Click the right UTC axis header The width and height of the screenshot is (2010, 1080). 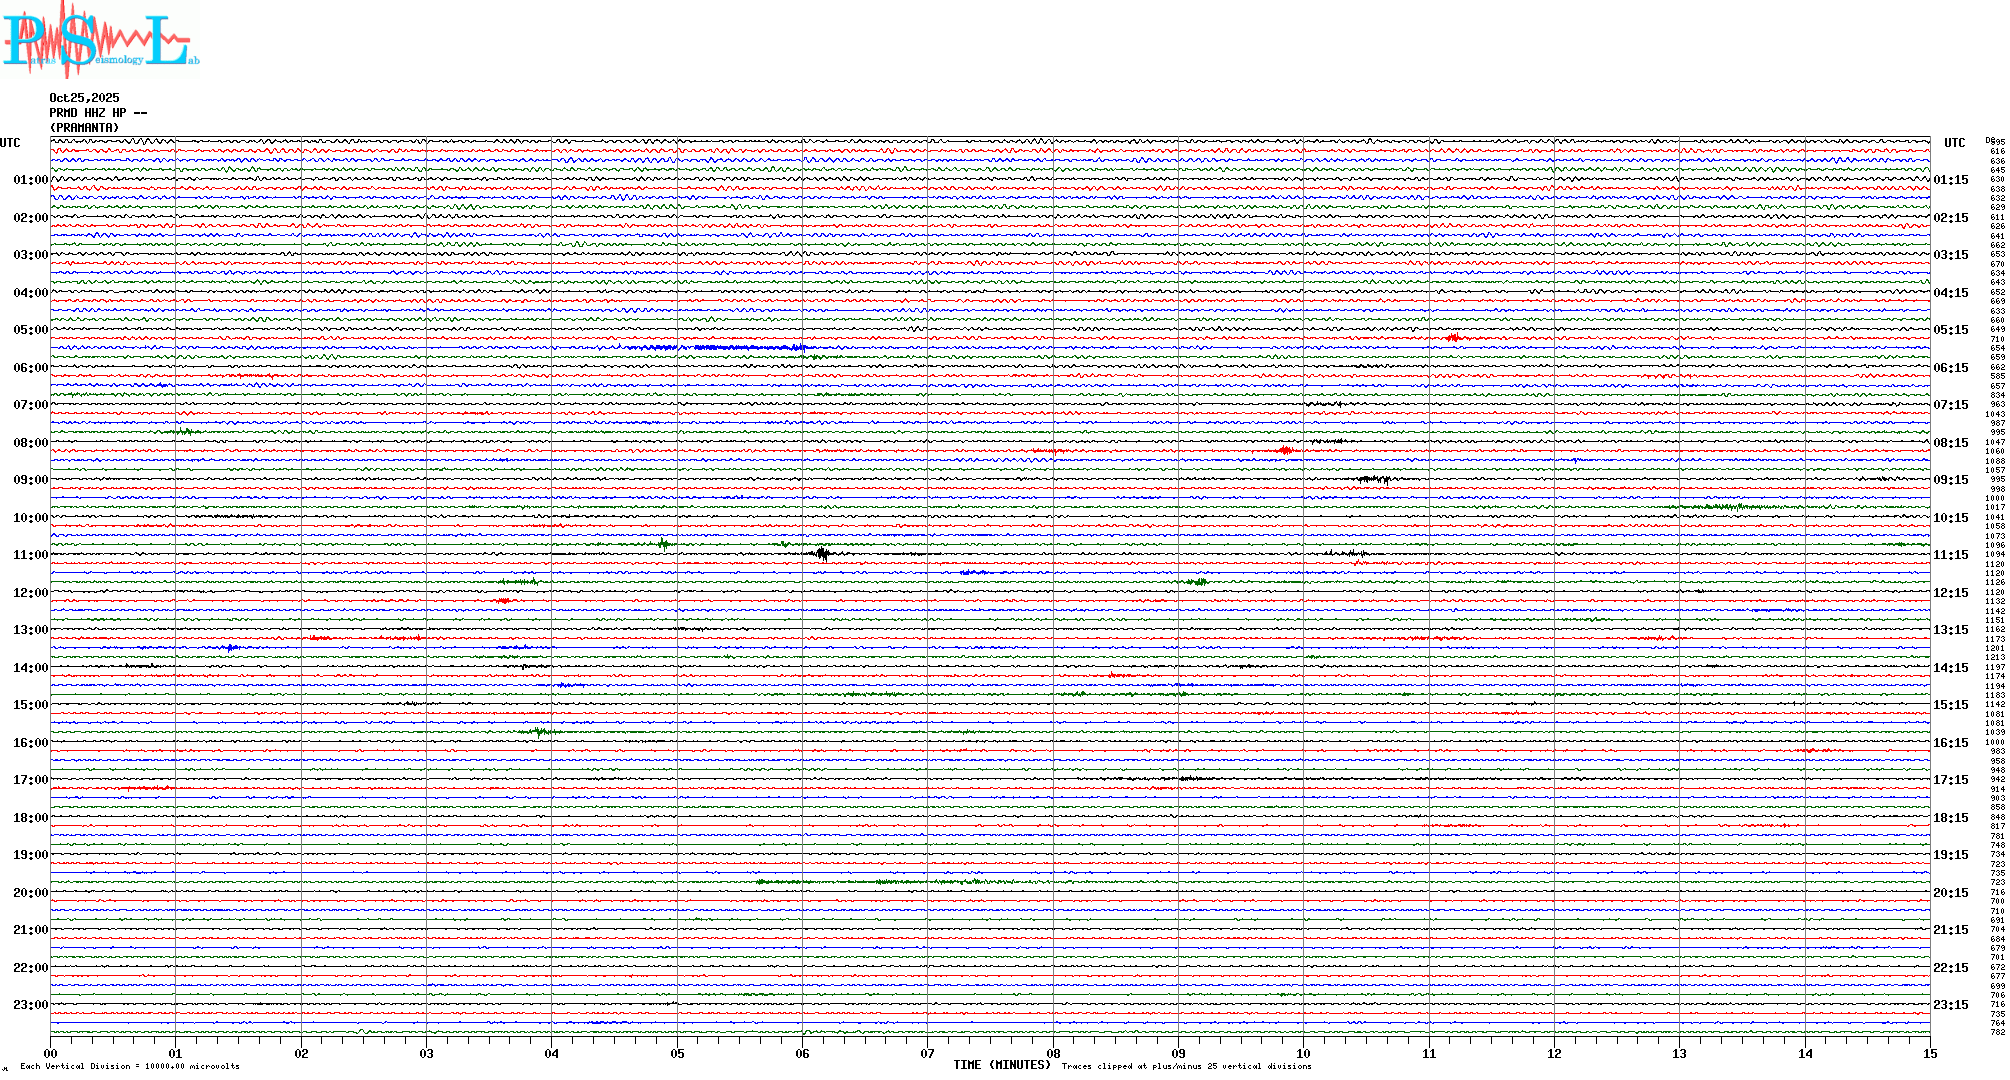[1954, 143]
